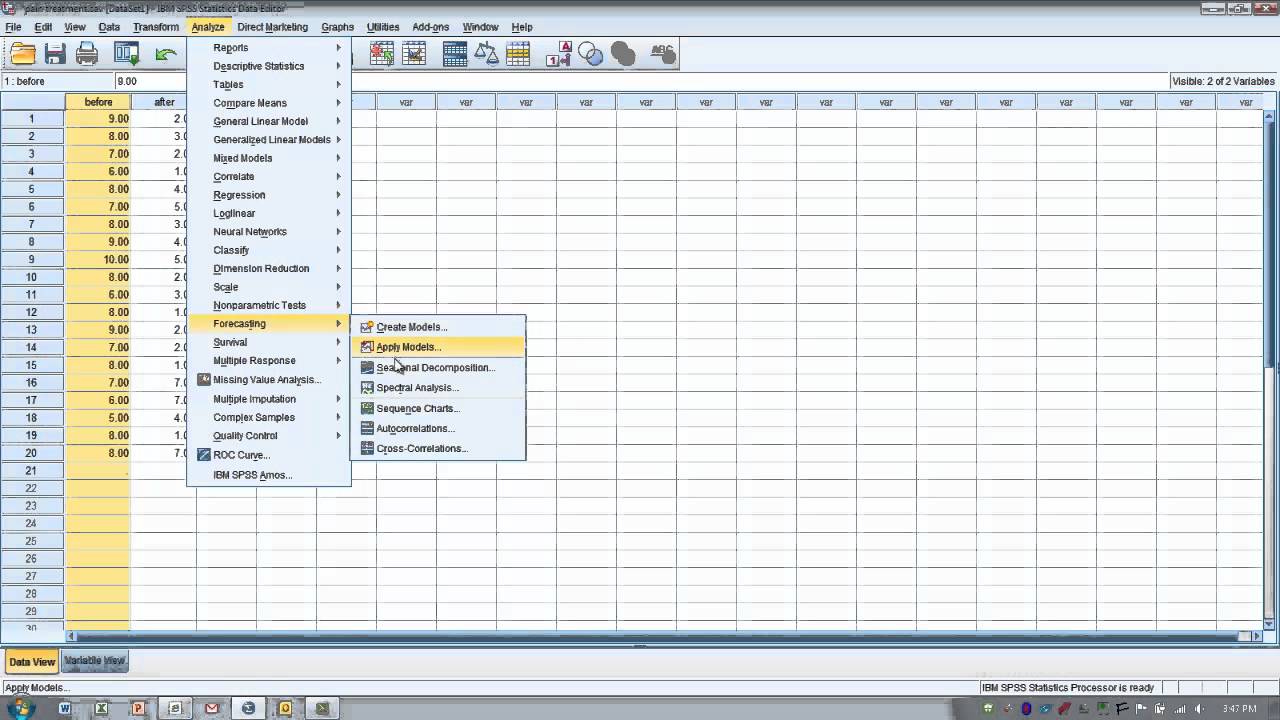Expand Survival submenu

coord(268,342)
